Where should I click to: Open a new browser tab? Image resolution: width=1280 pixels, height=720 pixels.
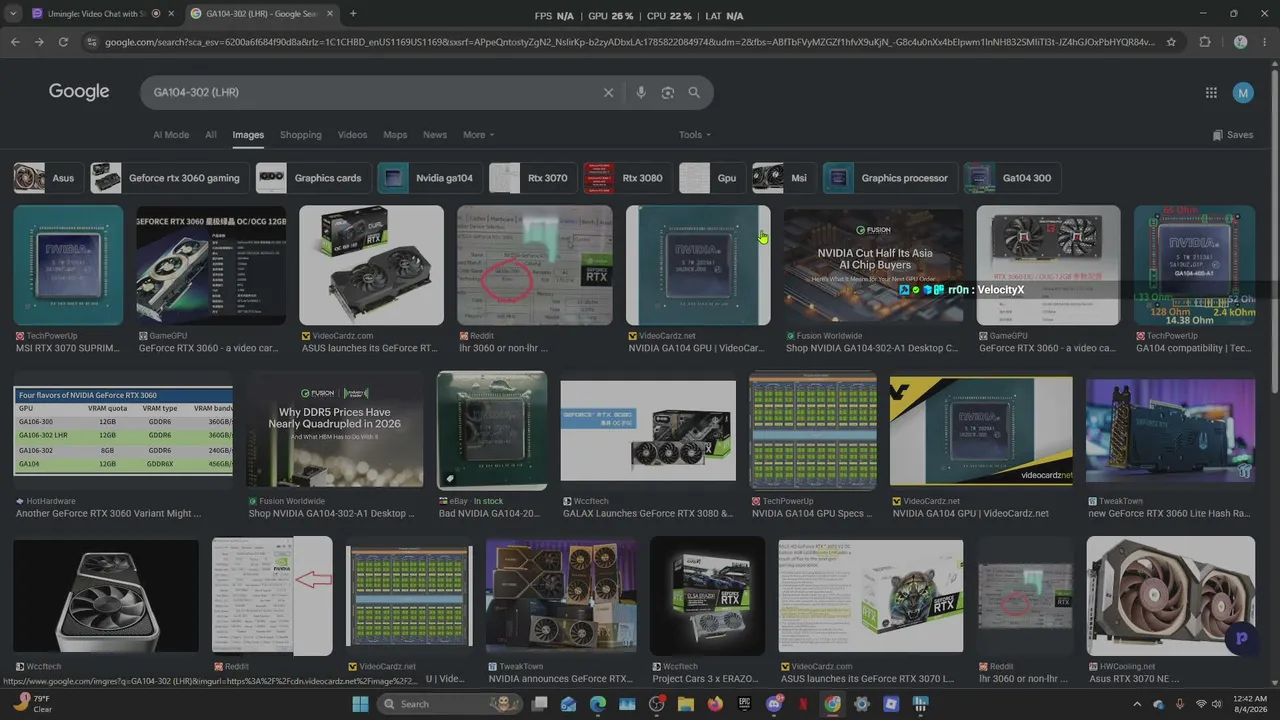pos(353,14)
